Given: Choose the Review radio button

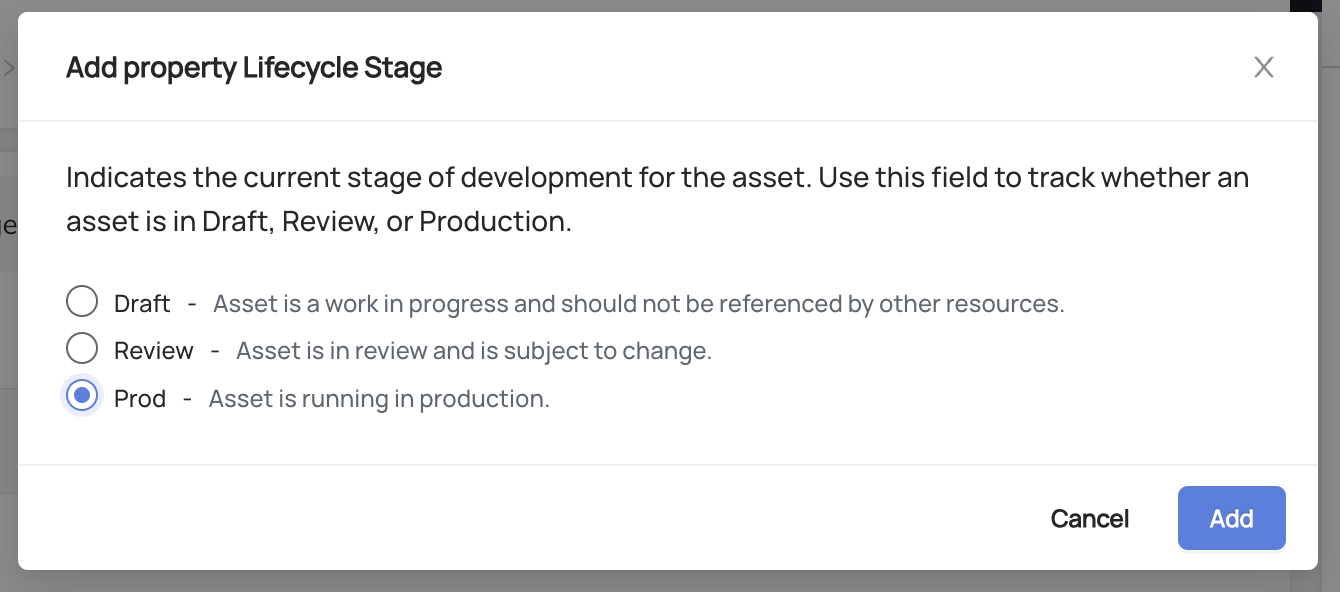Looking at the screenshot, I should pyautogui.click(x=82, y=349).
